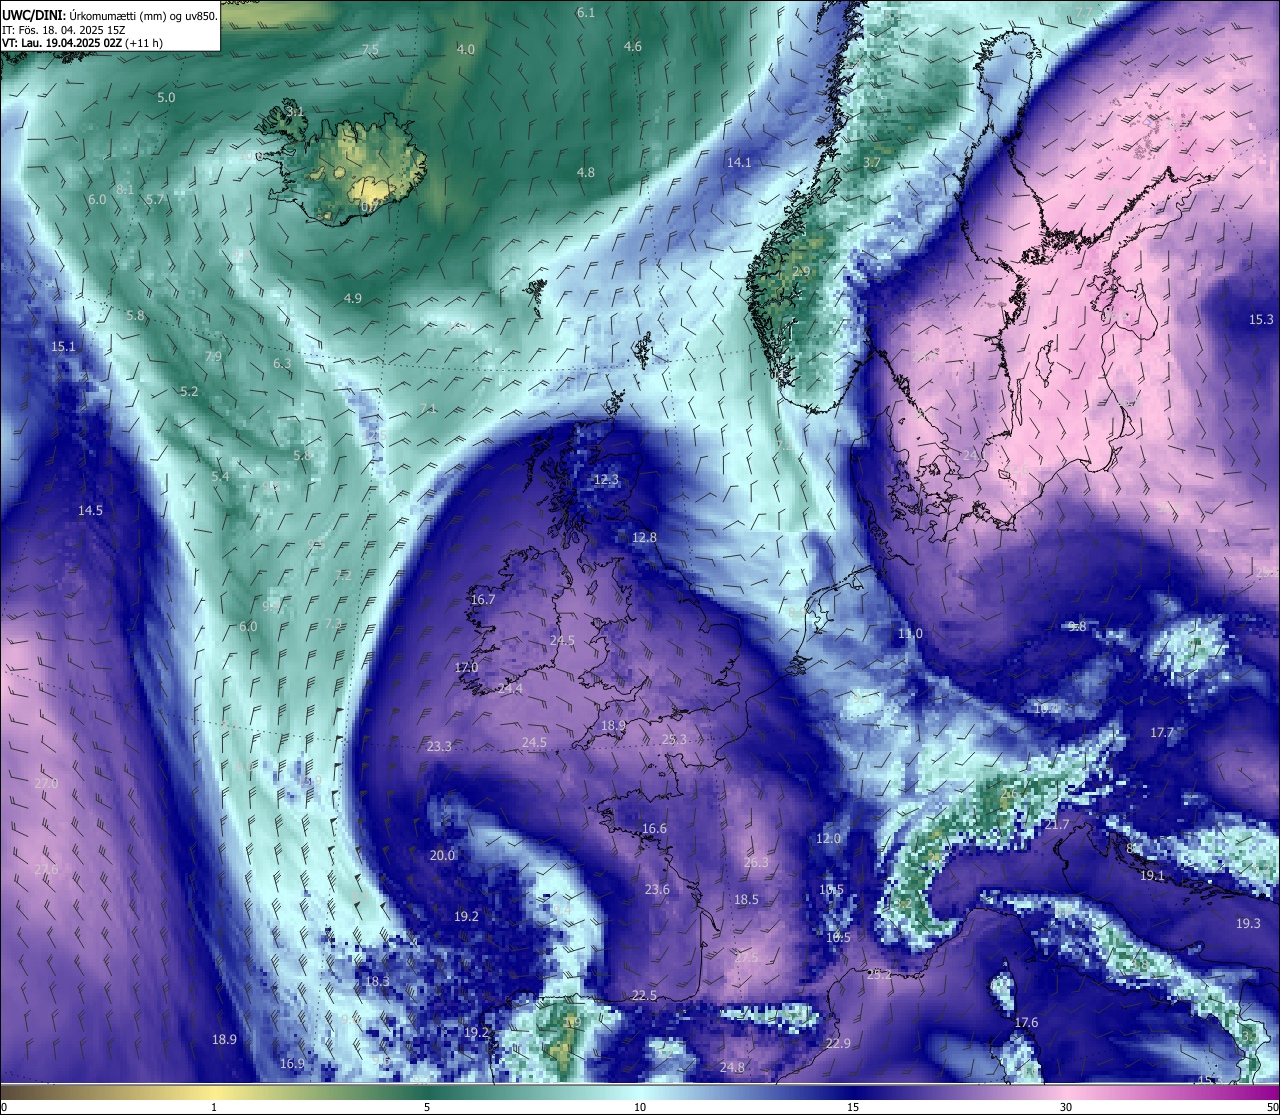Click the 22.5 value near the Pyrenees
Screen dimensions: 1280x1115
pyautogui.click(x=645, y=995)
